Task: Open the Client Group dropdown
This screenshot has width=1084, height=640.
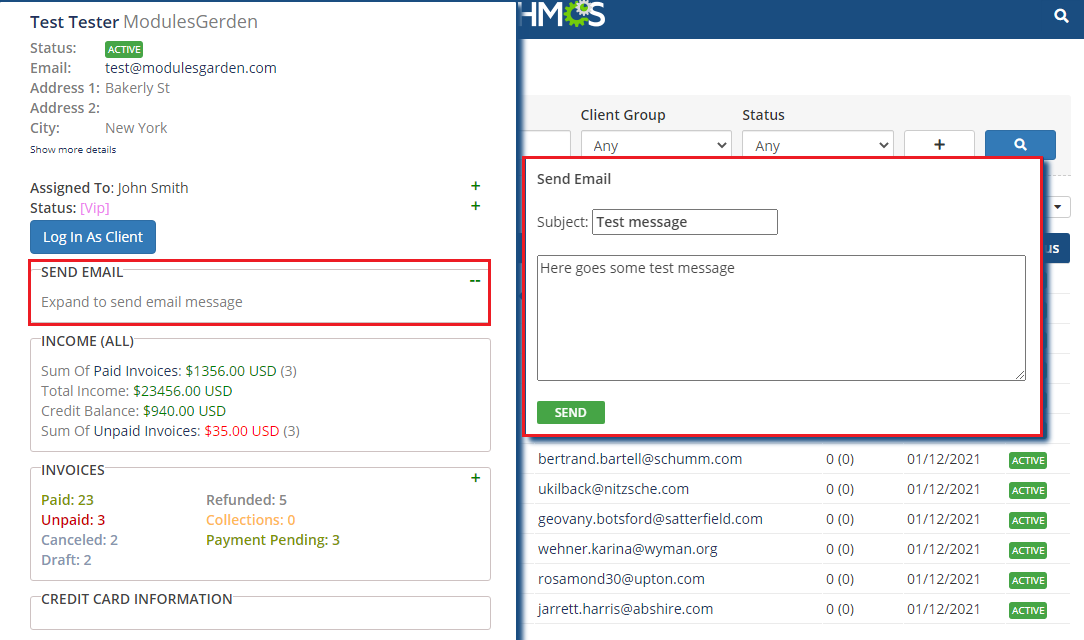Action: pos(656,145)
